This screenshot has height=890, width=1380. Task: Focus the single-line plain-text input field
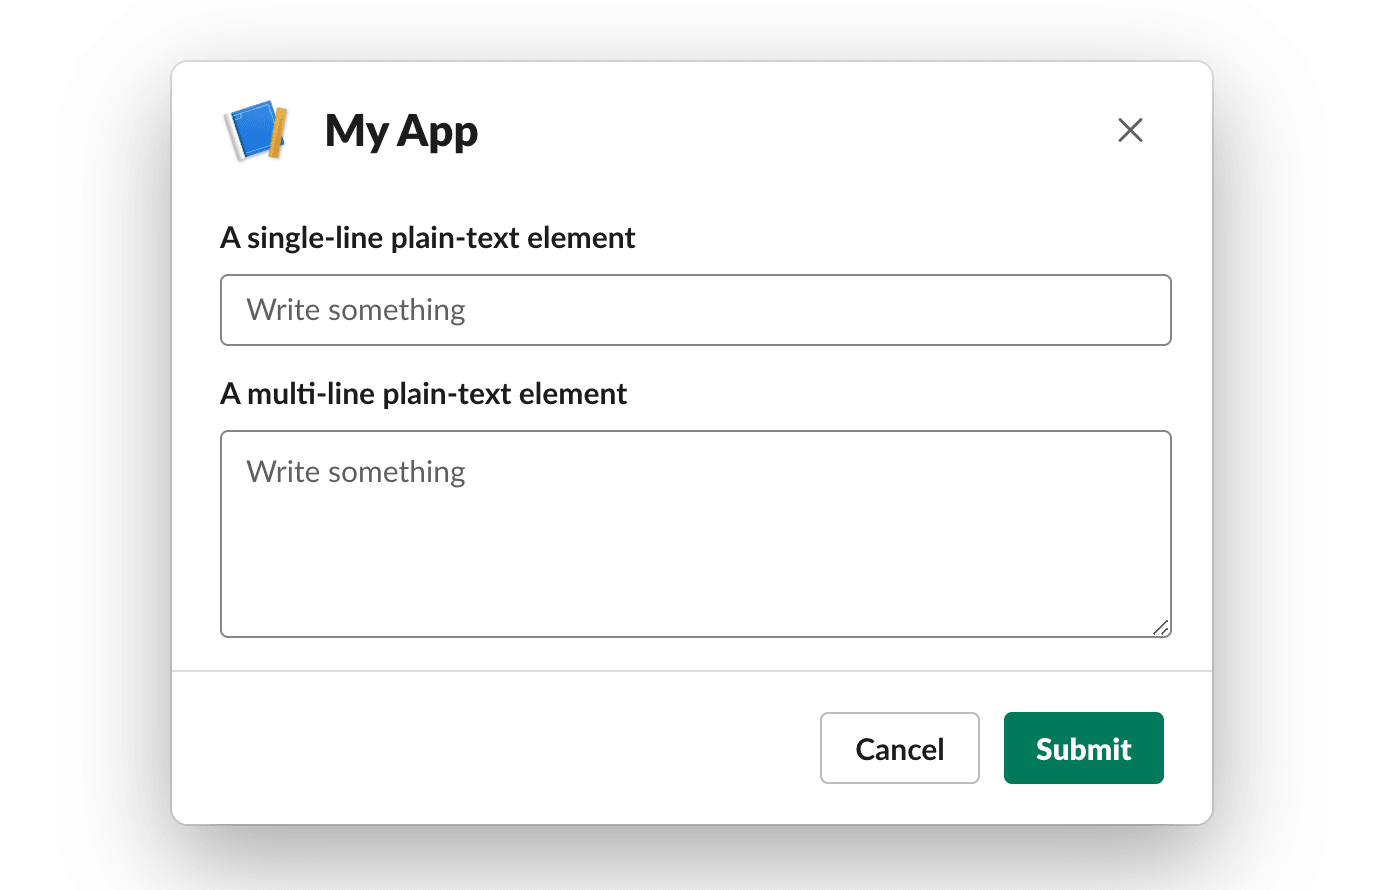695,310
